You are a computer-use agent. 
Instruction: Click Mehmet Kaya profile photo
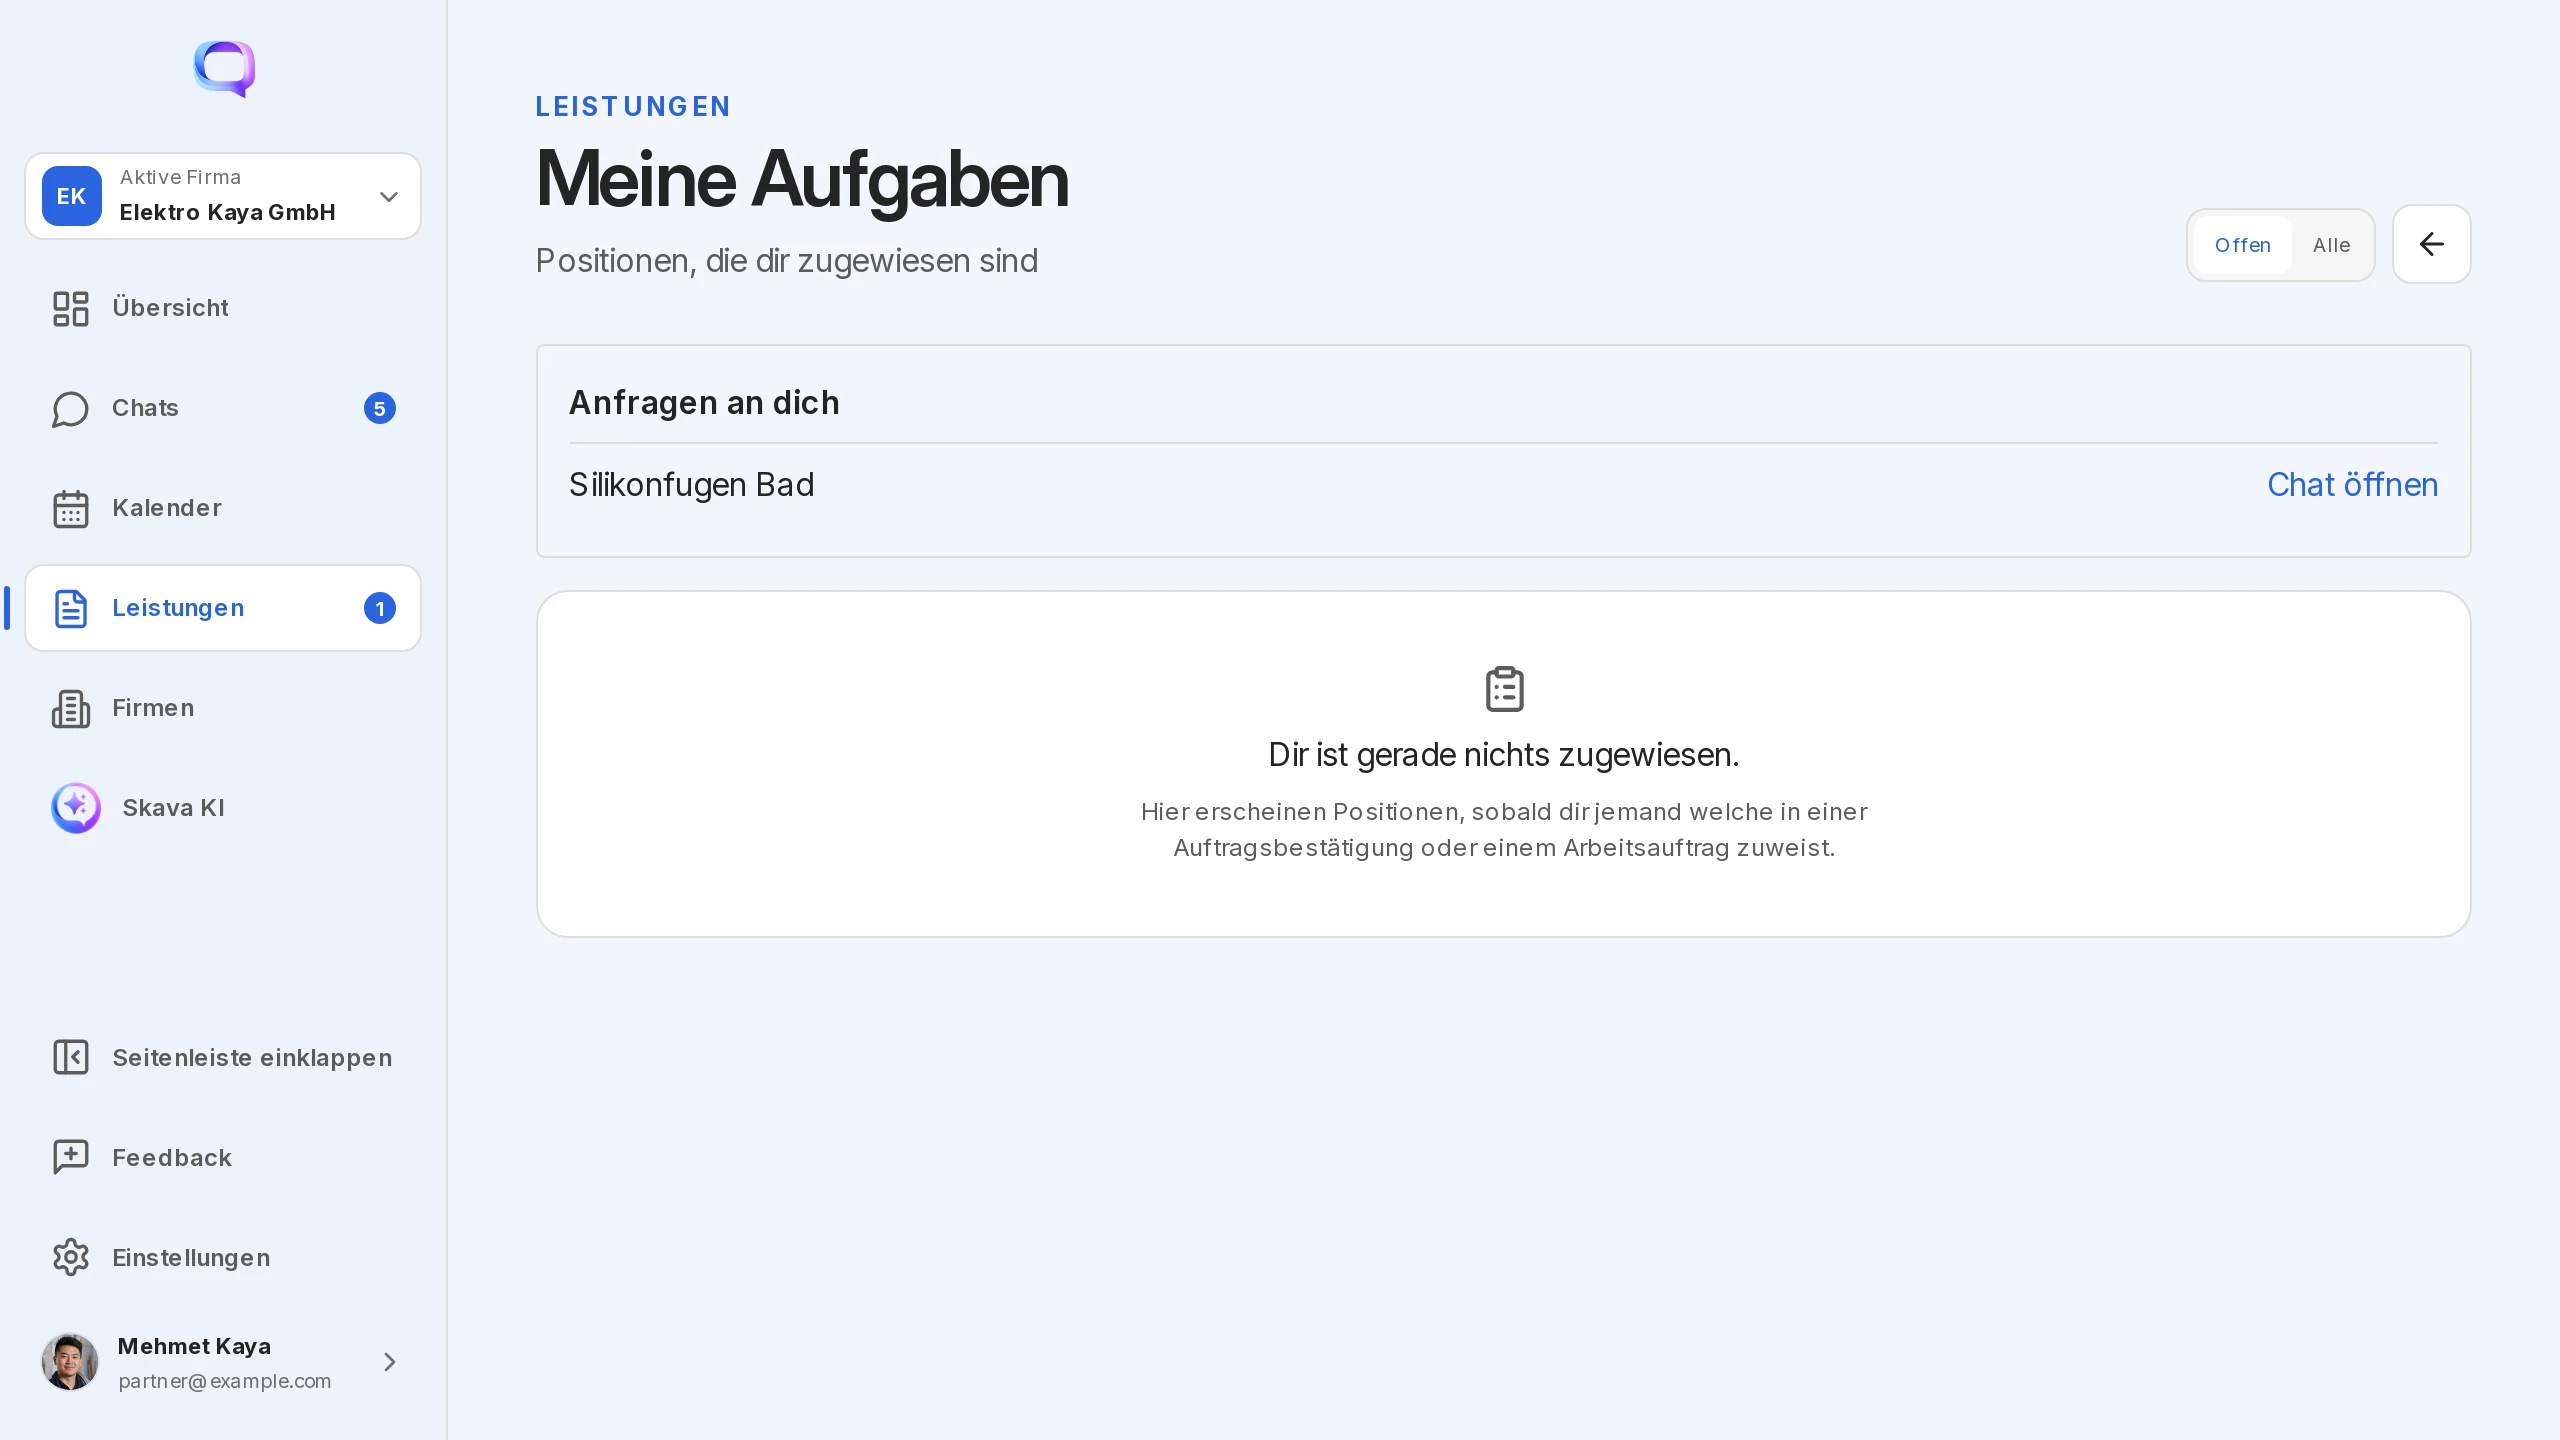[70, 1362]
